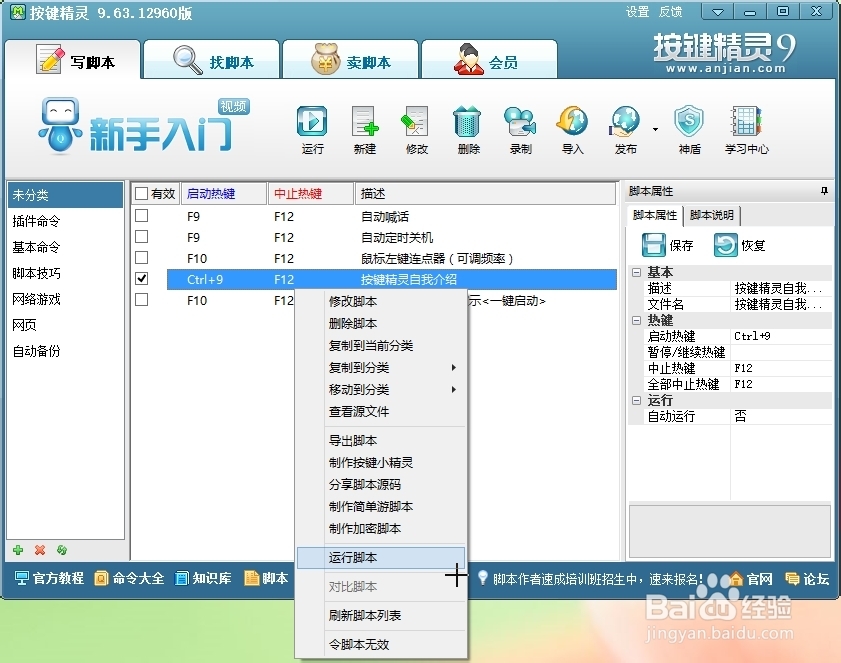Select 自动备份 category

click(x=65, y=351)
